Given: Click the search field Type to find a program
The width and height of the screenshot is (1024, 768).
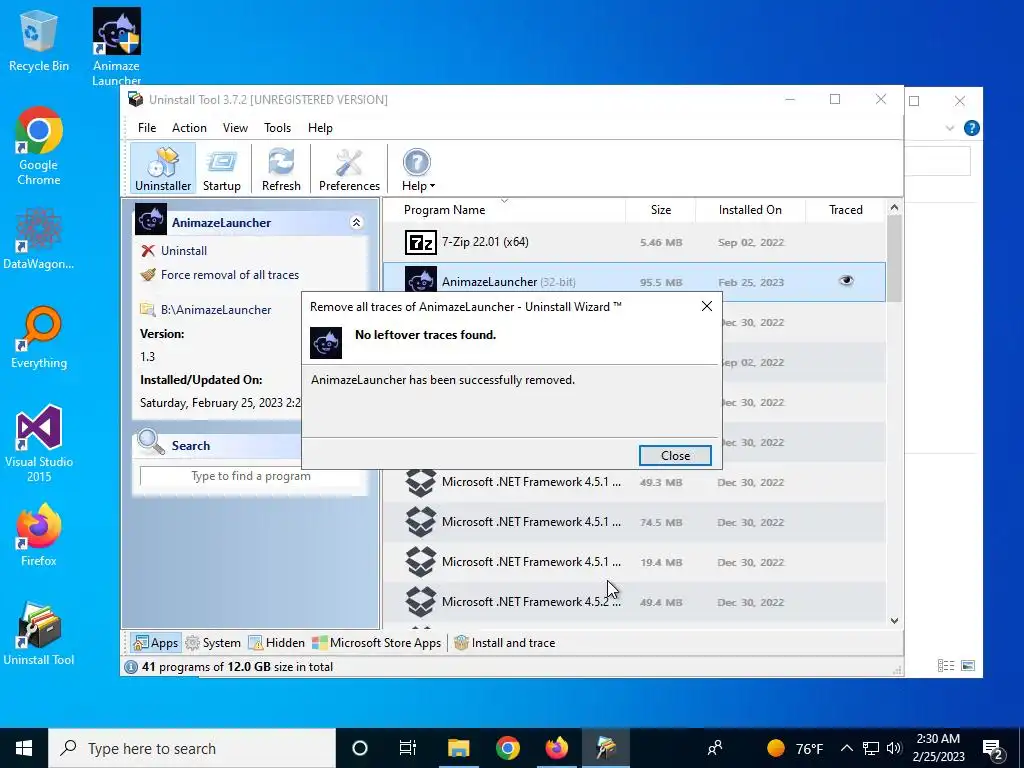Looking at the screenshot, I should [x=251, y=476].
